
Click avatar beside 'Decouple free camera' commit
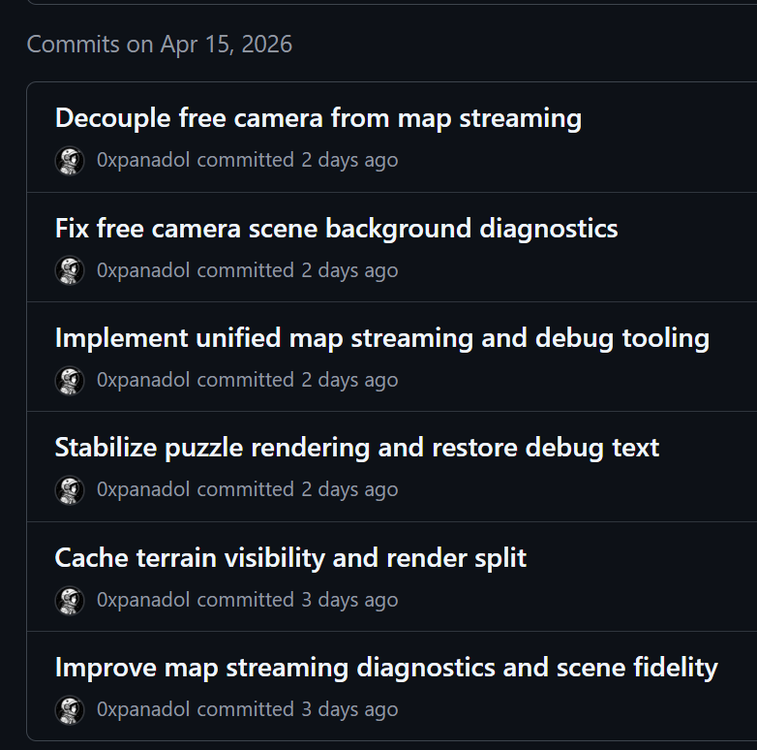pos(69,160)
